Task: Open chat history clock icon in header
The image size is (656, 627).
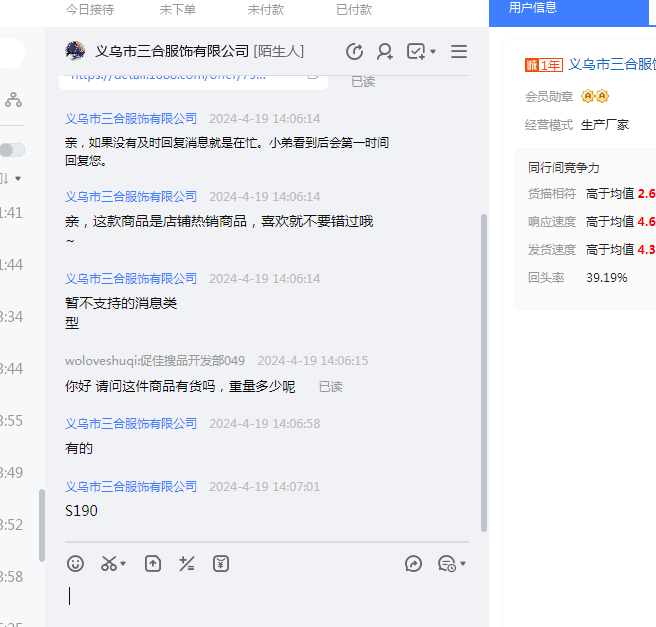Action: click(x=354, y=51)
